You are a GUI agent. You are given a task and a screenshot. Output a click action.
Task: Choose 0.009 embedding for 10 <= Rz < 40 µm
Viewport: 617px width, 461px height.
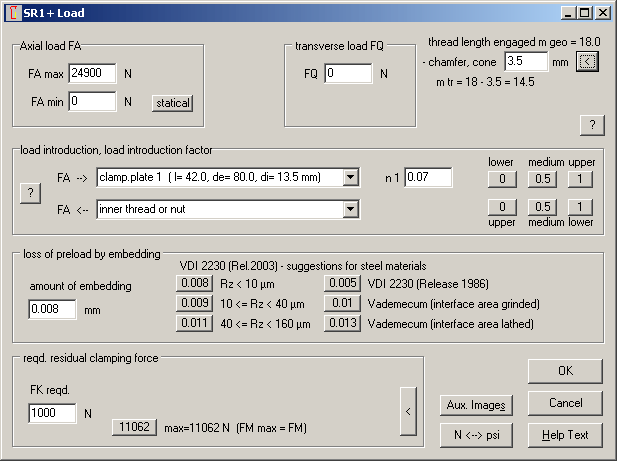[193, 303]
